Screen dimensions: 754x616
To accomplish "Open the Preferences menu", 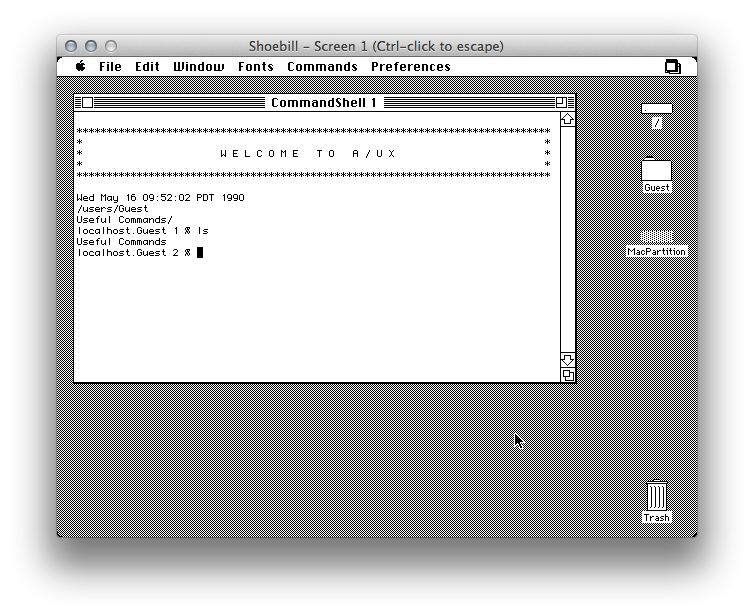I will [x=411, y=67].
